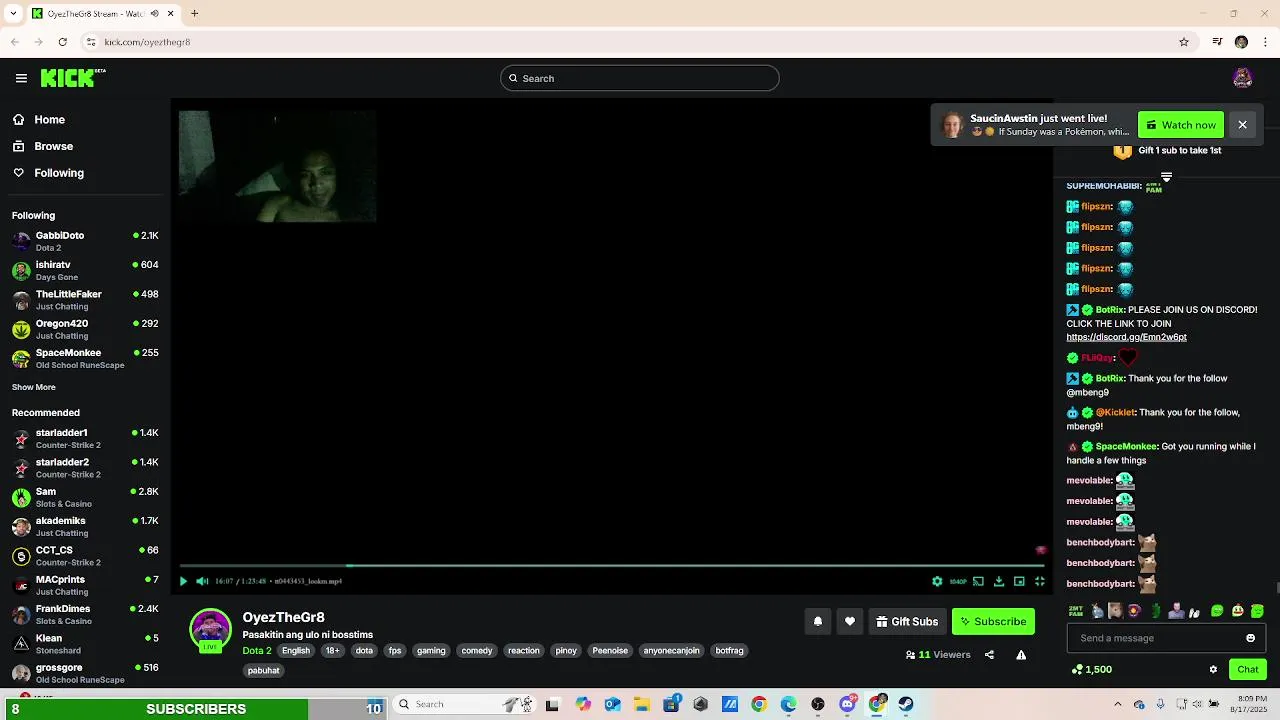Click the Kick logo
Image resolution: width=1280 pixels, height=720 pixels.
click(x=72, y=78)
